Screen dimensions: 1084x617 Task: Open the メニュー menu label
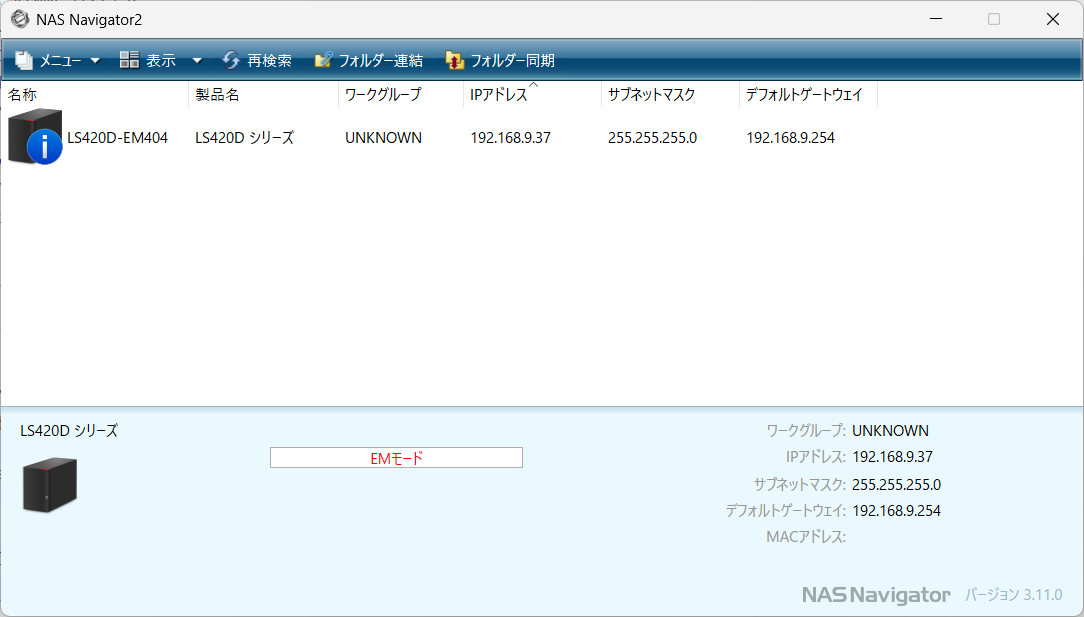click(60, 61)
